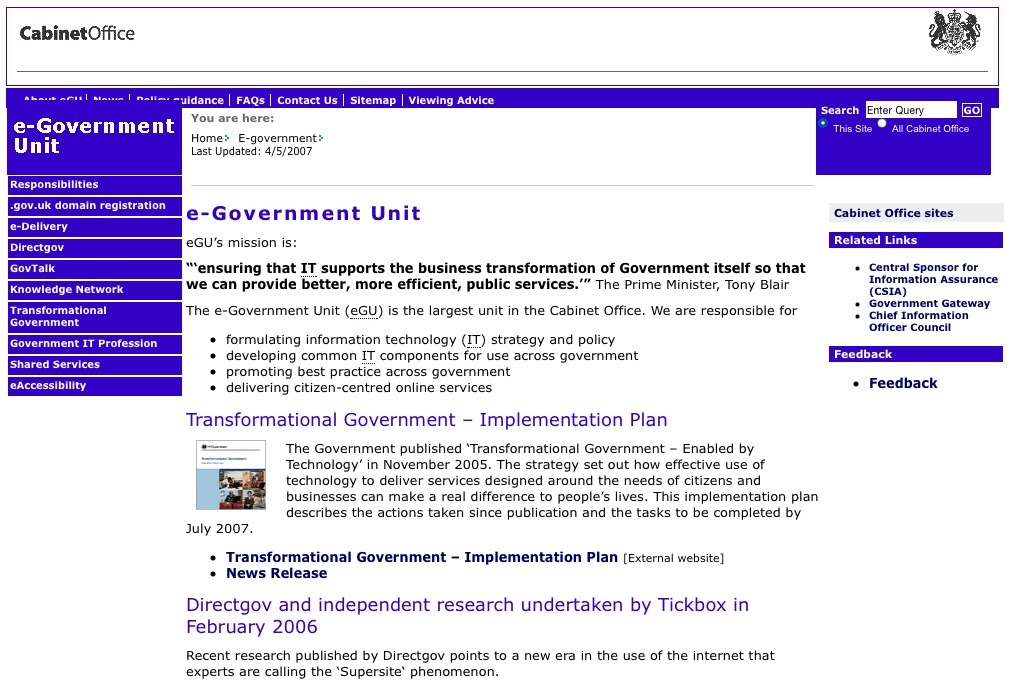Viewport: 1020px width, 684px height.
Task: Click the Cabinet Office logo
Action: click(x=77, y=33)
